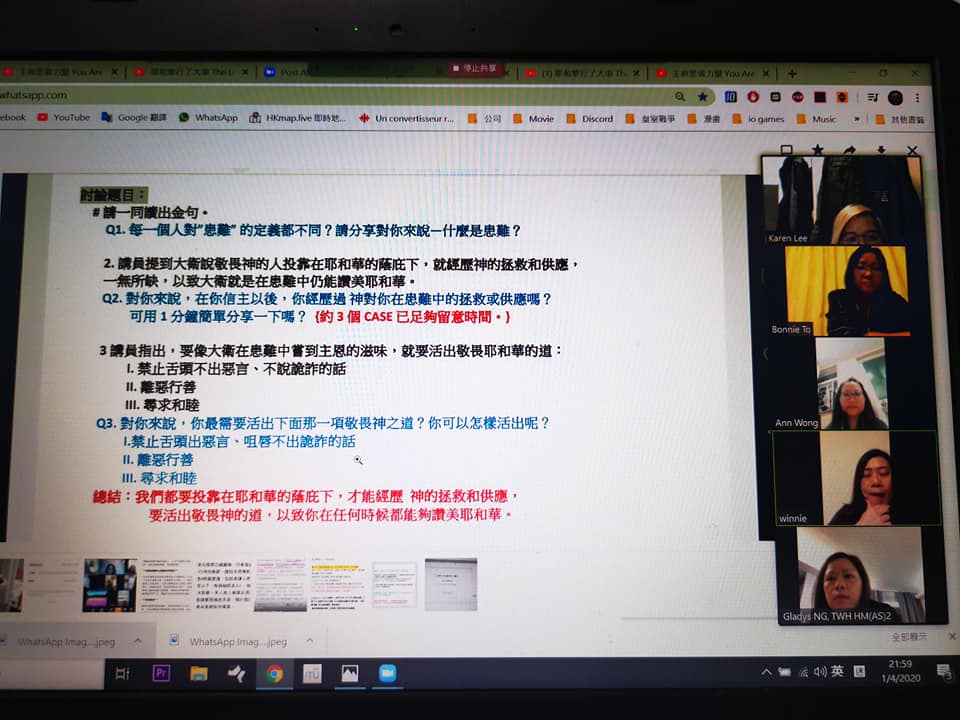
Task: Click the zoom magnifier icon in address bar
Action: pyautogui.click(x=680, y=96)
